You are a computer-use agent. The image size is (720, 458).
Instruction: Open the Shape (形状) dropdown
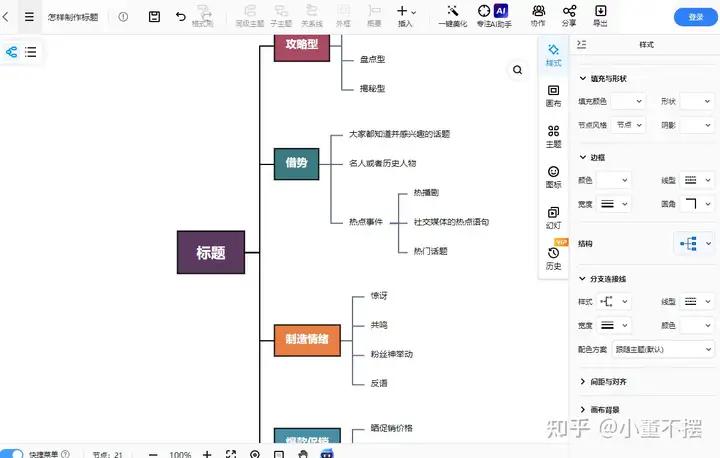tap(697, 101)
